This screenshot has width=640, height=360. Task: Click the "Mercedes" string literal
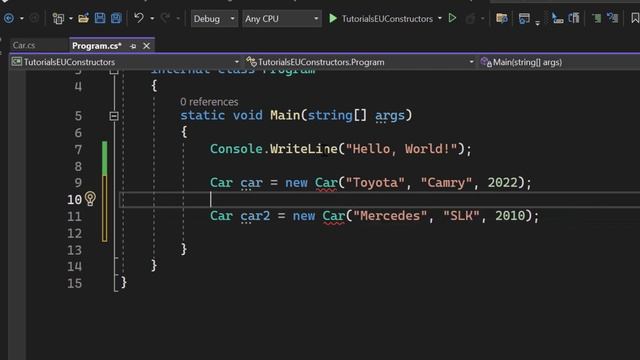click(x=390, y=216)
